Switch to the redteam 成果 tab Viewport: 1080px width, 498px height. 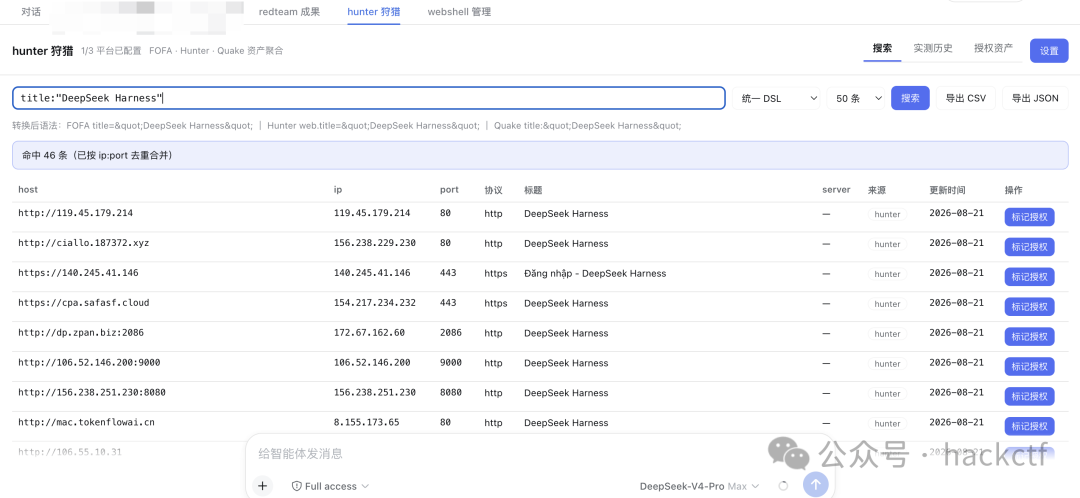pyautogui.click(x=289, y=12)
